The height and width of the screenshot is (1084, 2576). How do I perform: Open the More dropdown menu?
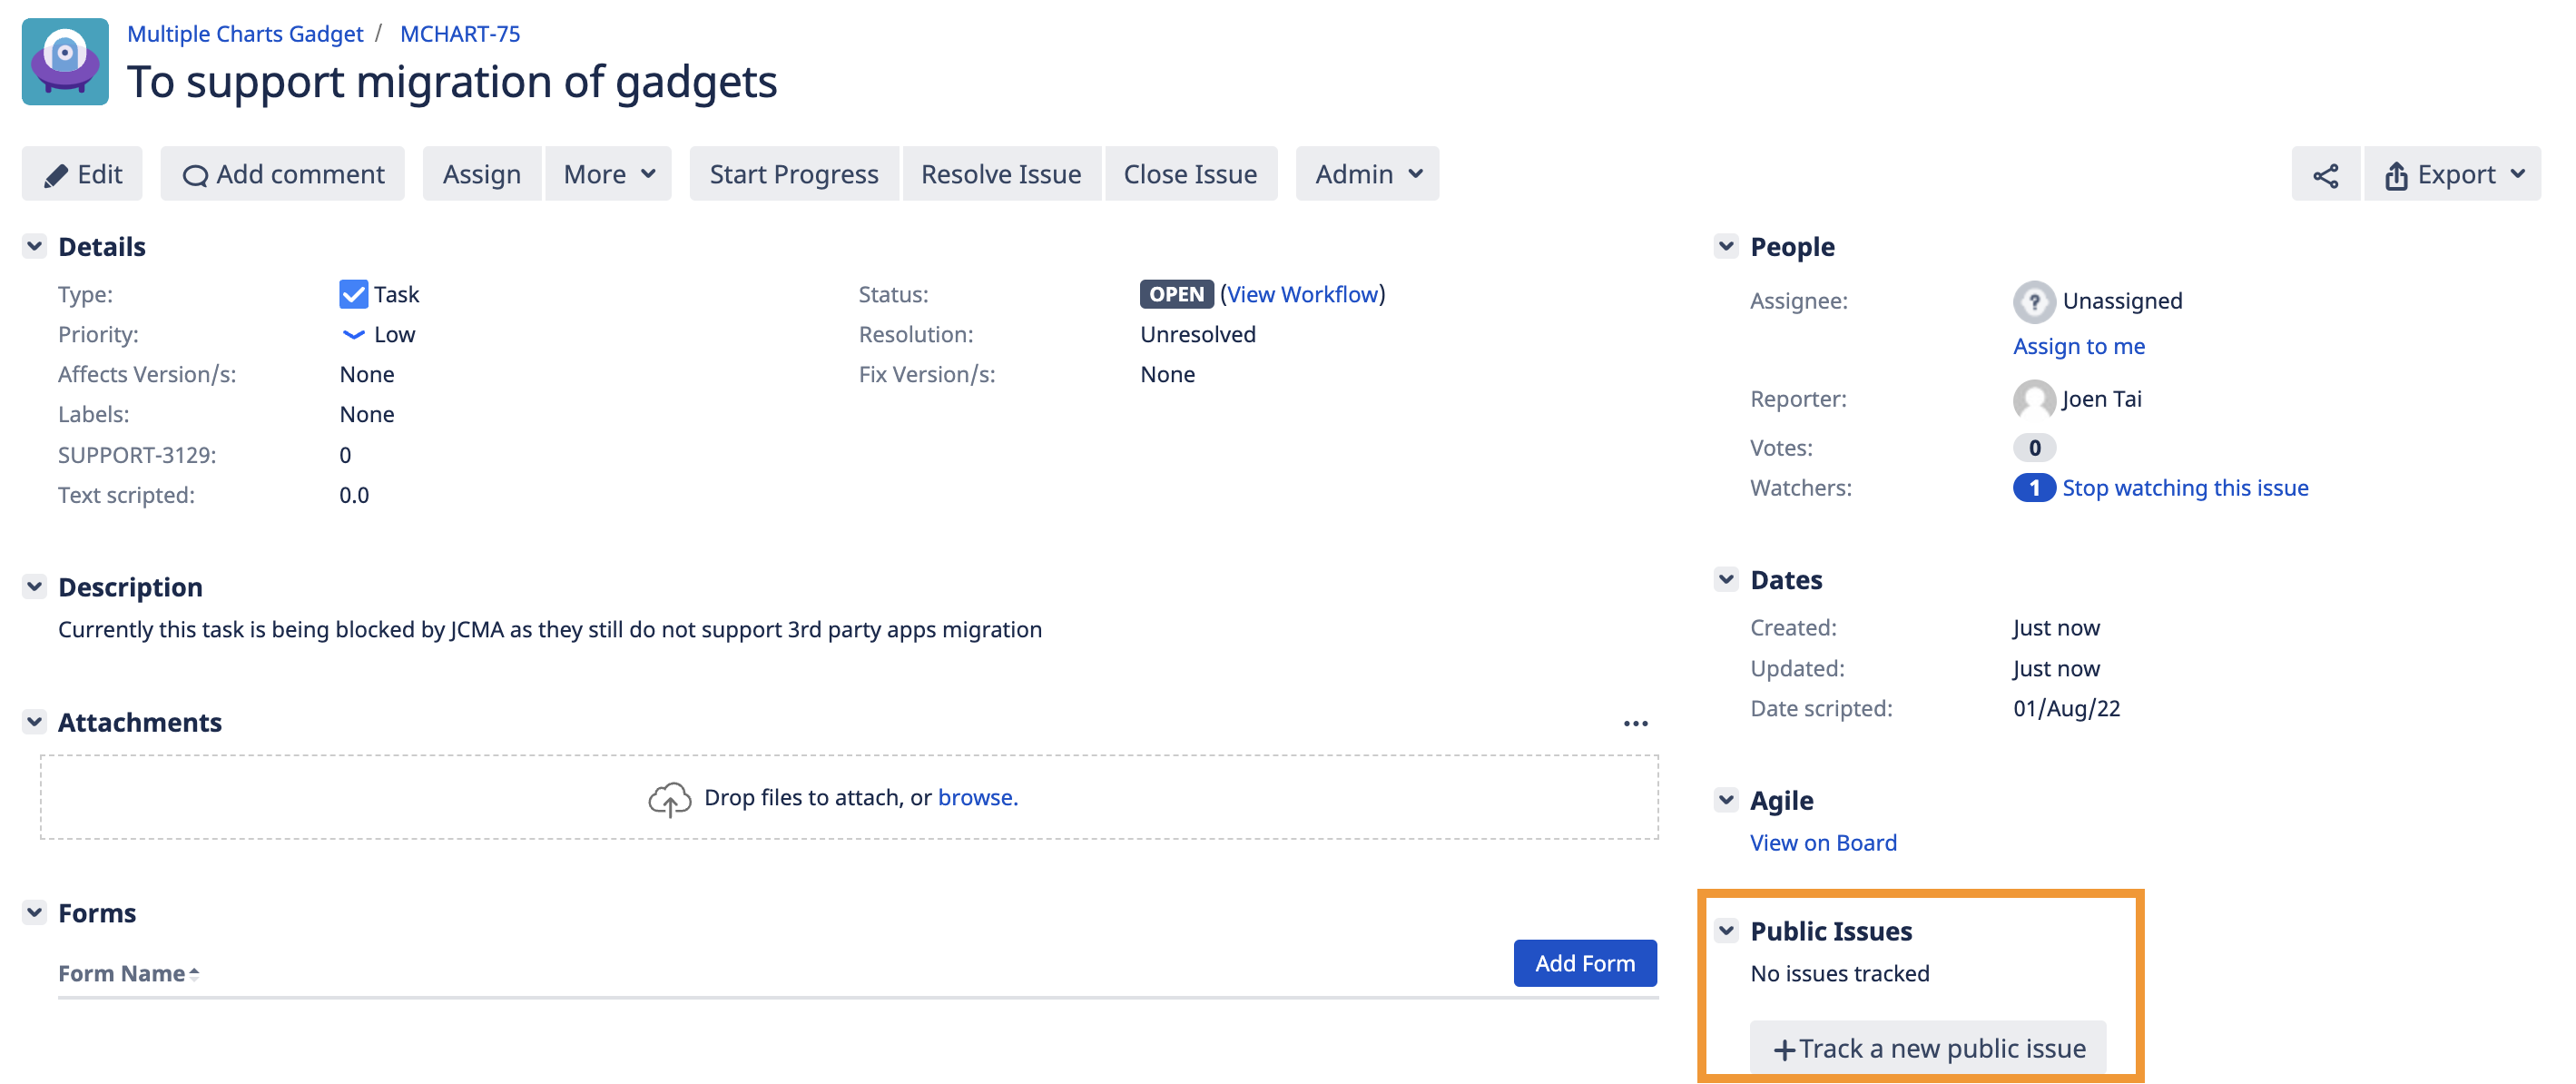[x=608, y=175]
